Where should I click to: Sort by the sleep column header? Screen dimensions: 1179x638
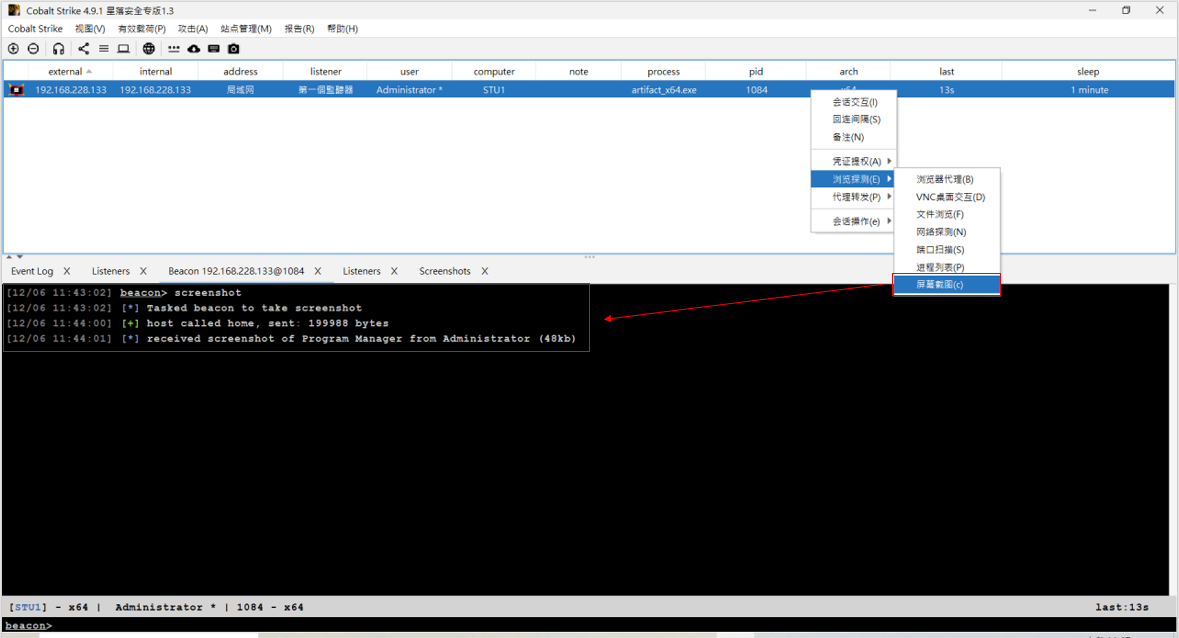coord(1088,71)
